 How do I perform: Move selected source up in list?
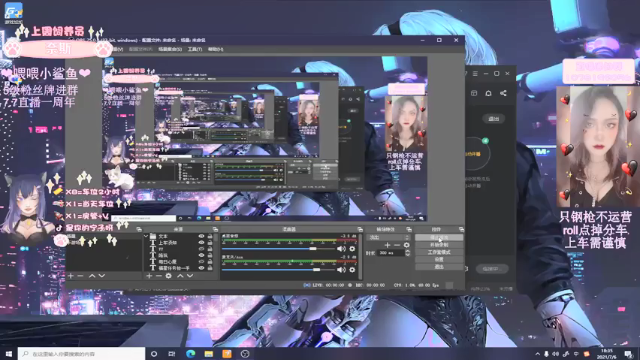click(180, 276)
